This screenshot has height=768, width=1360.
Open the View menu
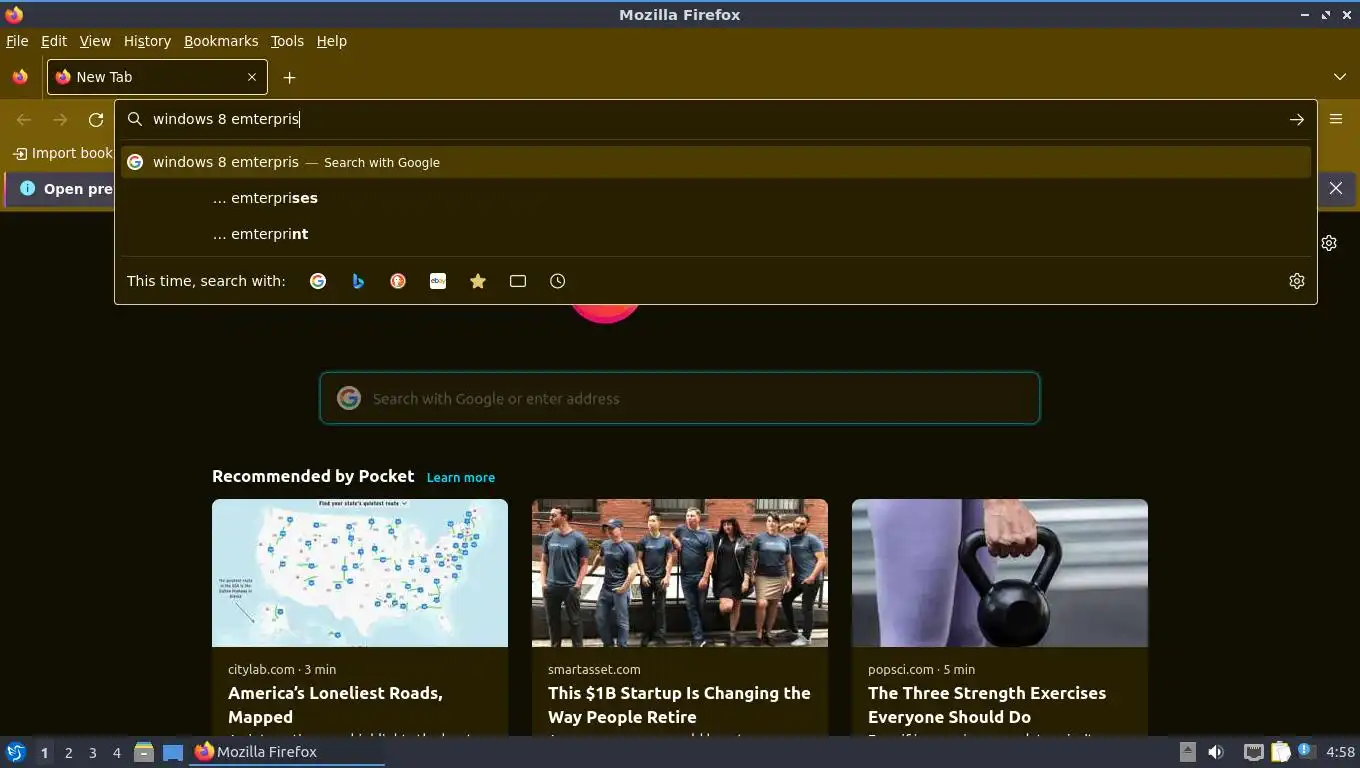[95, 41]
